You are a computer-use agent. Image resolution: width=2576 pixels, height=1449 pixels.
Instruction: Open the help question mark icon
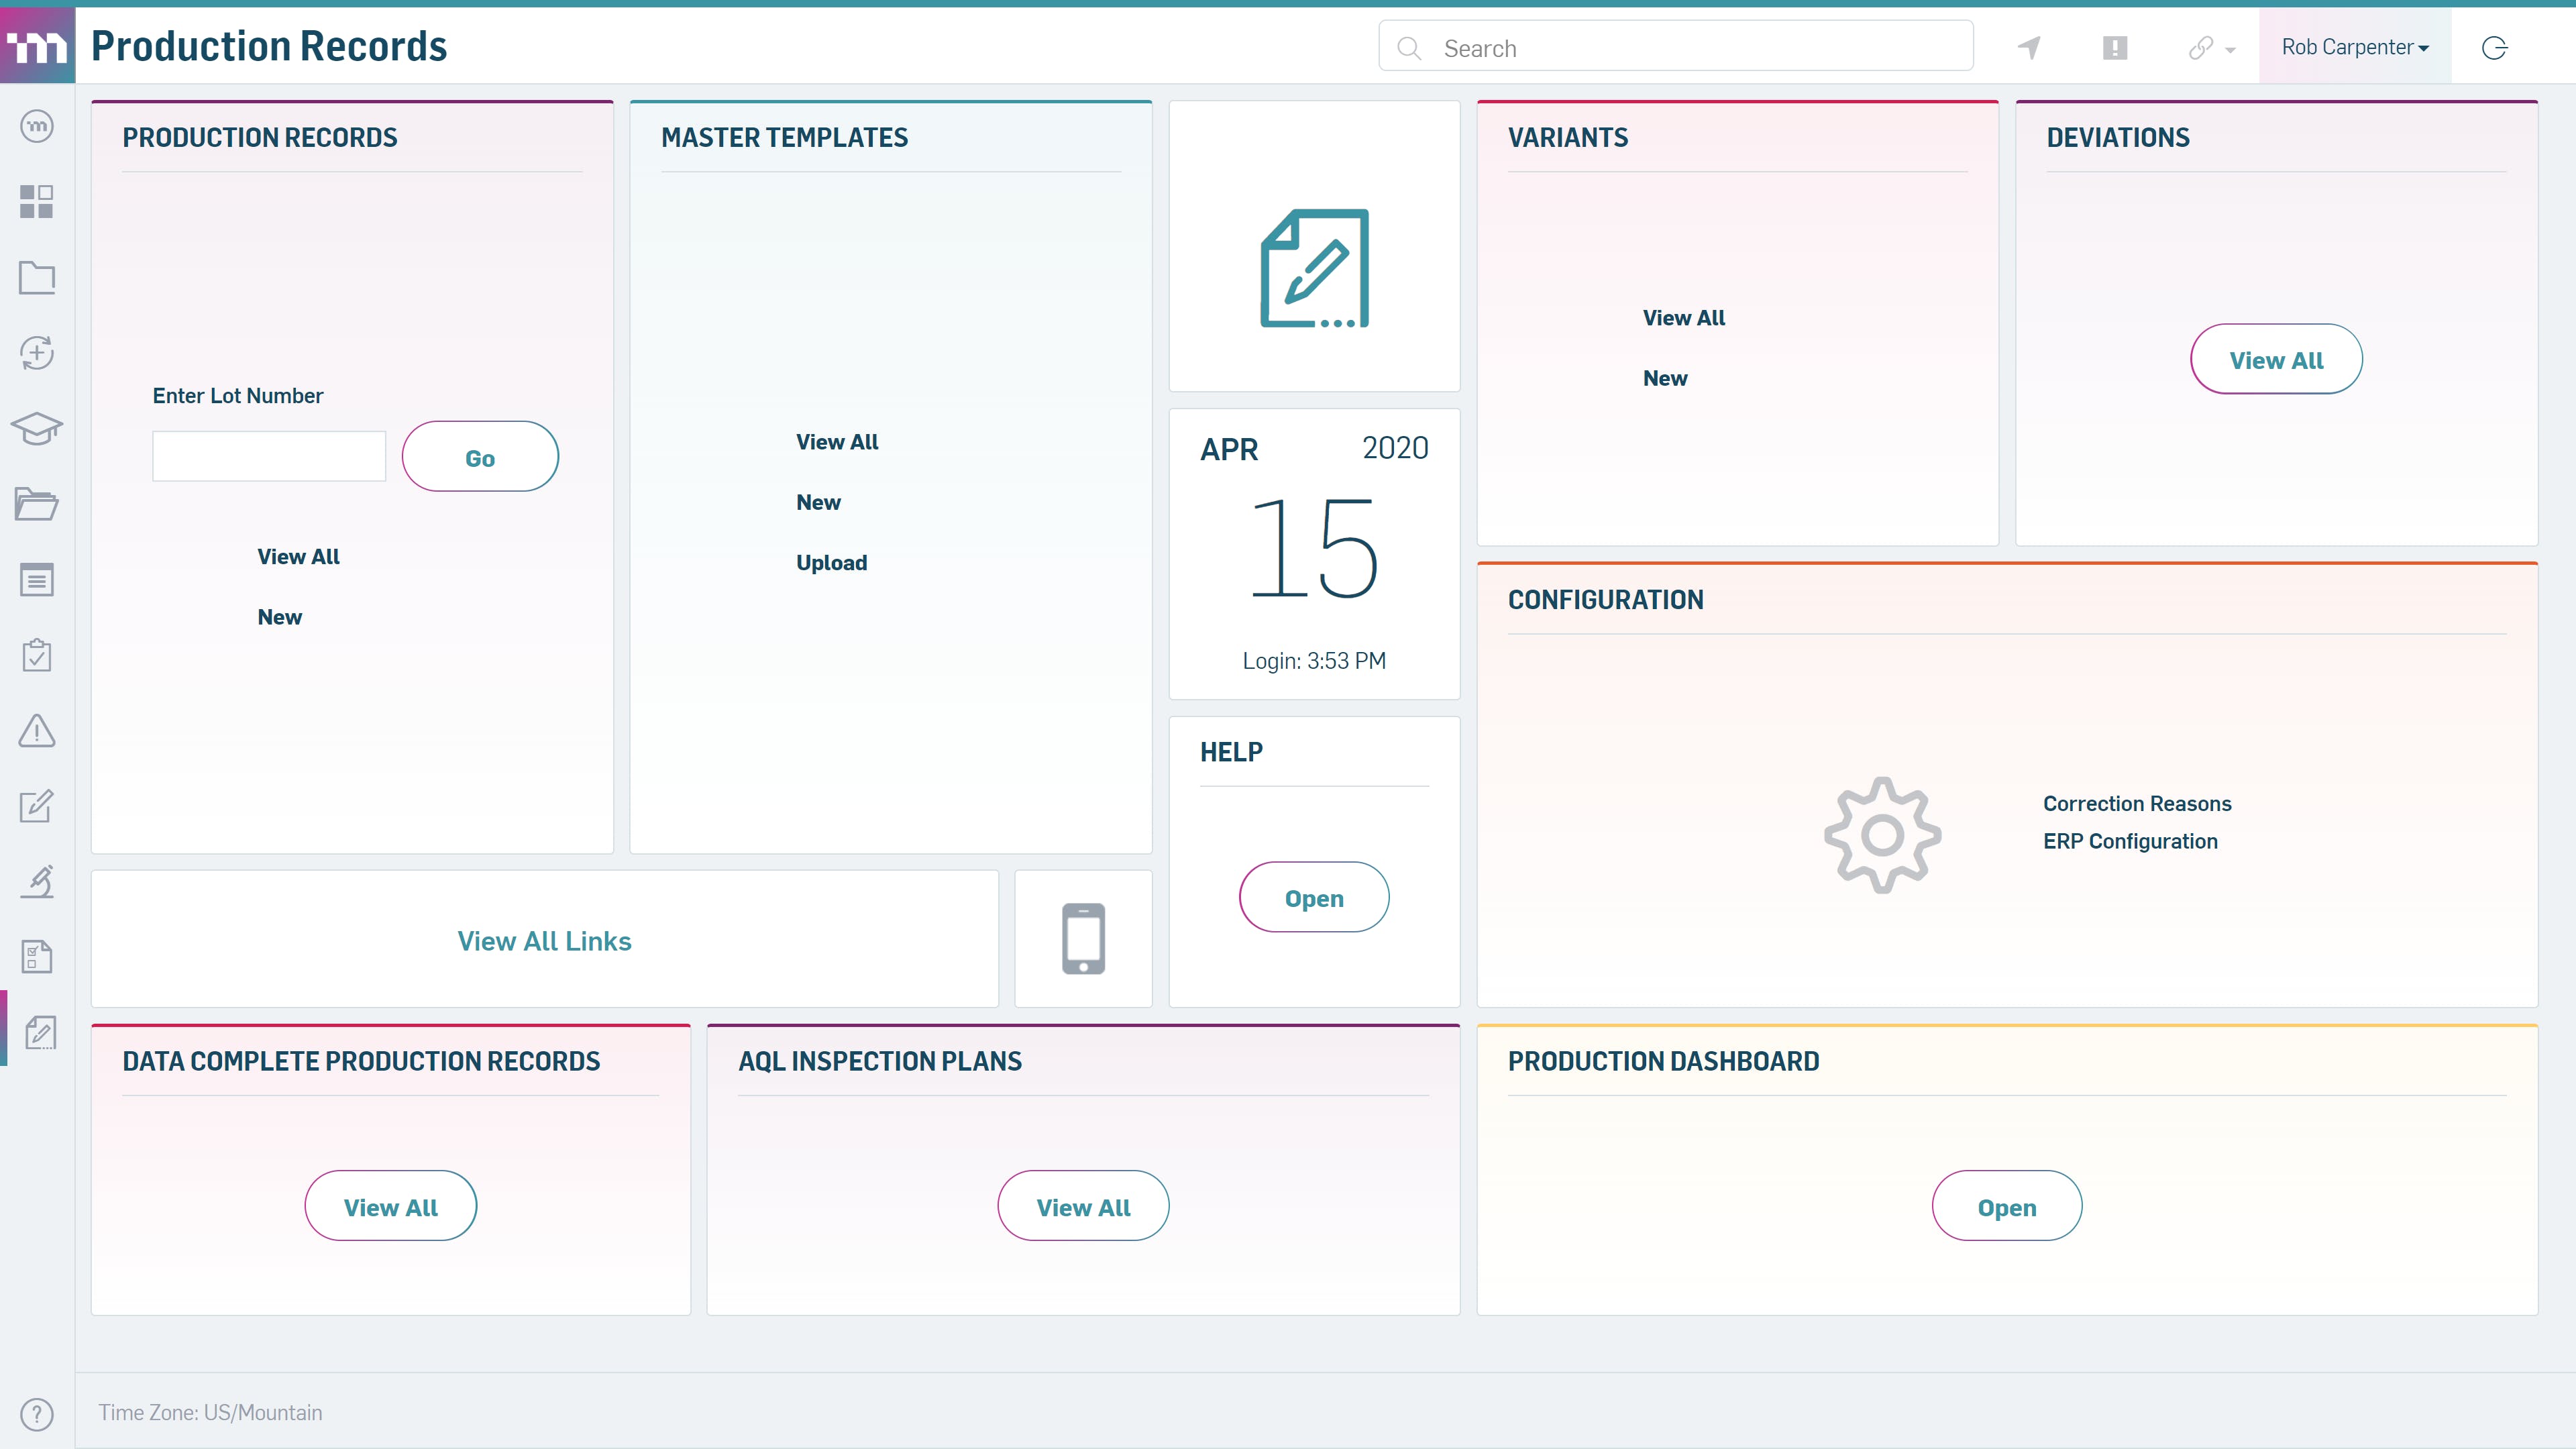point(37,1413)
